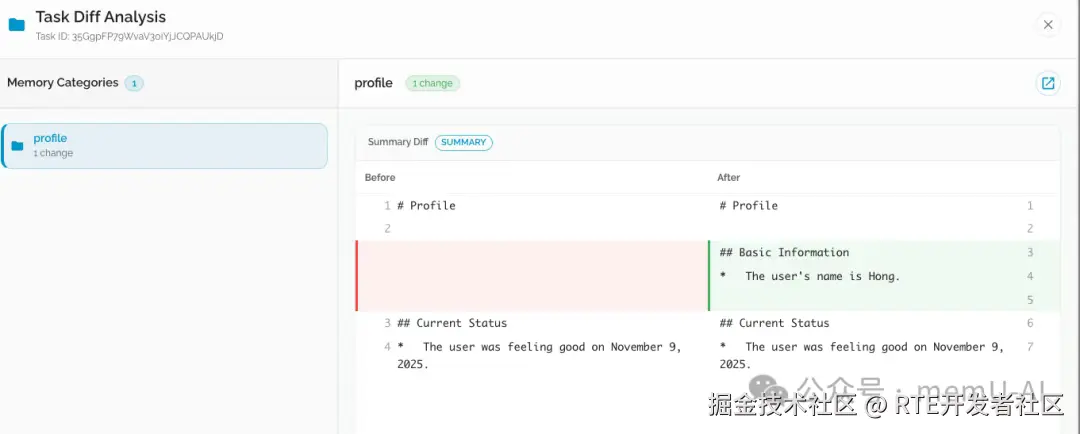Select the profile memory category
The width and height of the screenshot is (1080, 434).
[x=165, y=146]
